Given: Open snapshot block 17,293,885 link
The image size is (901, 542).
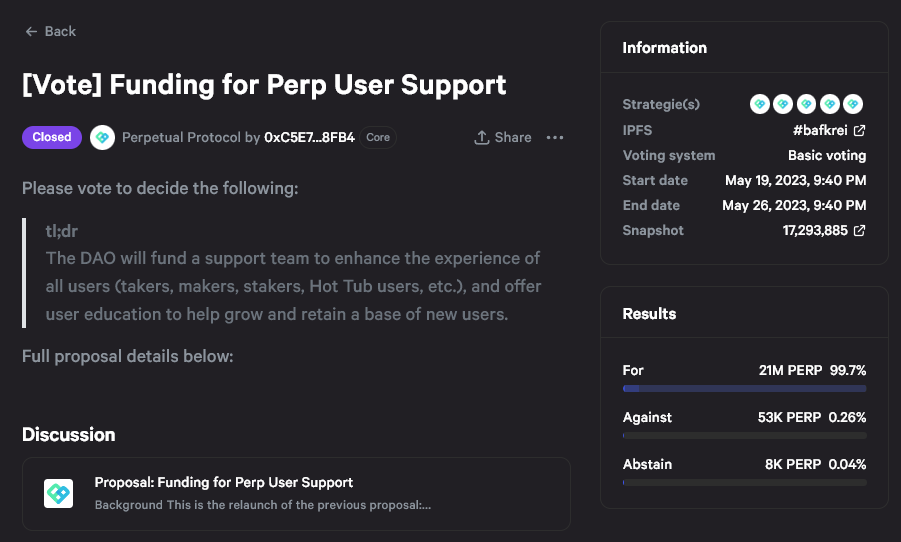Looking at the screenshot, I should point(824,230).
